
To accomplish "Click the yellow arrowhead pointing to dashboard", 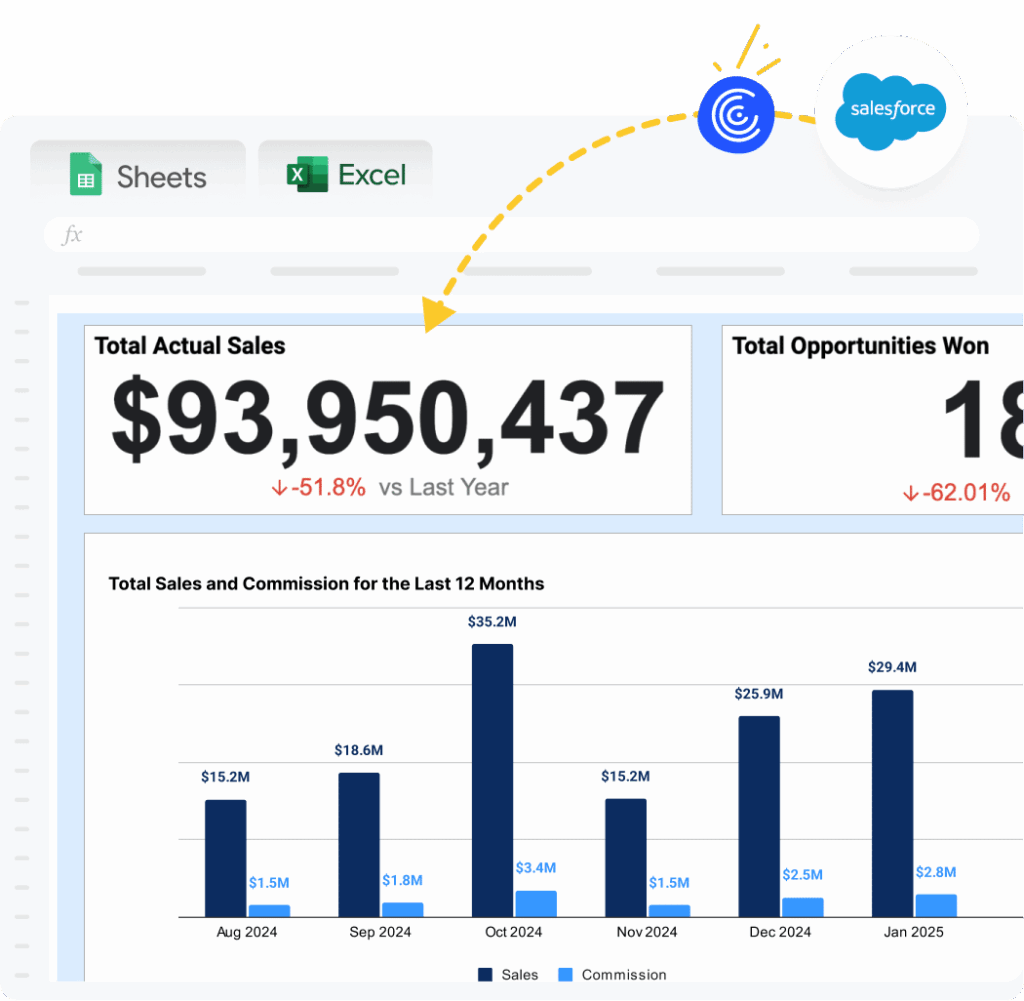I will click(x=437, y=313).
